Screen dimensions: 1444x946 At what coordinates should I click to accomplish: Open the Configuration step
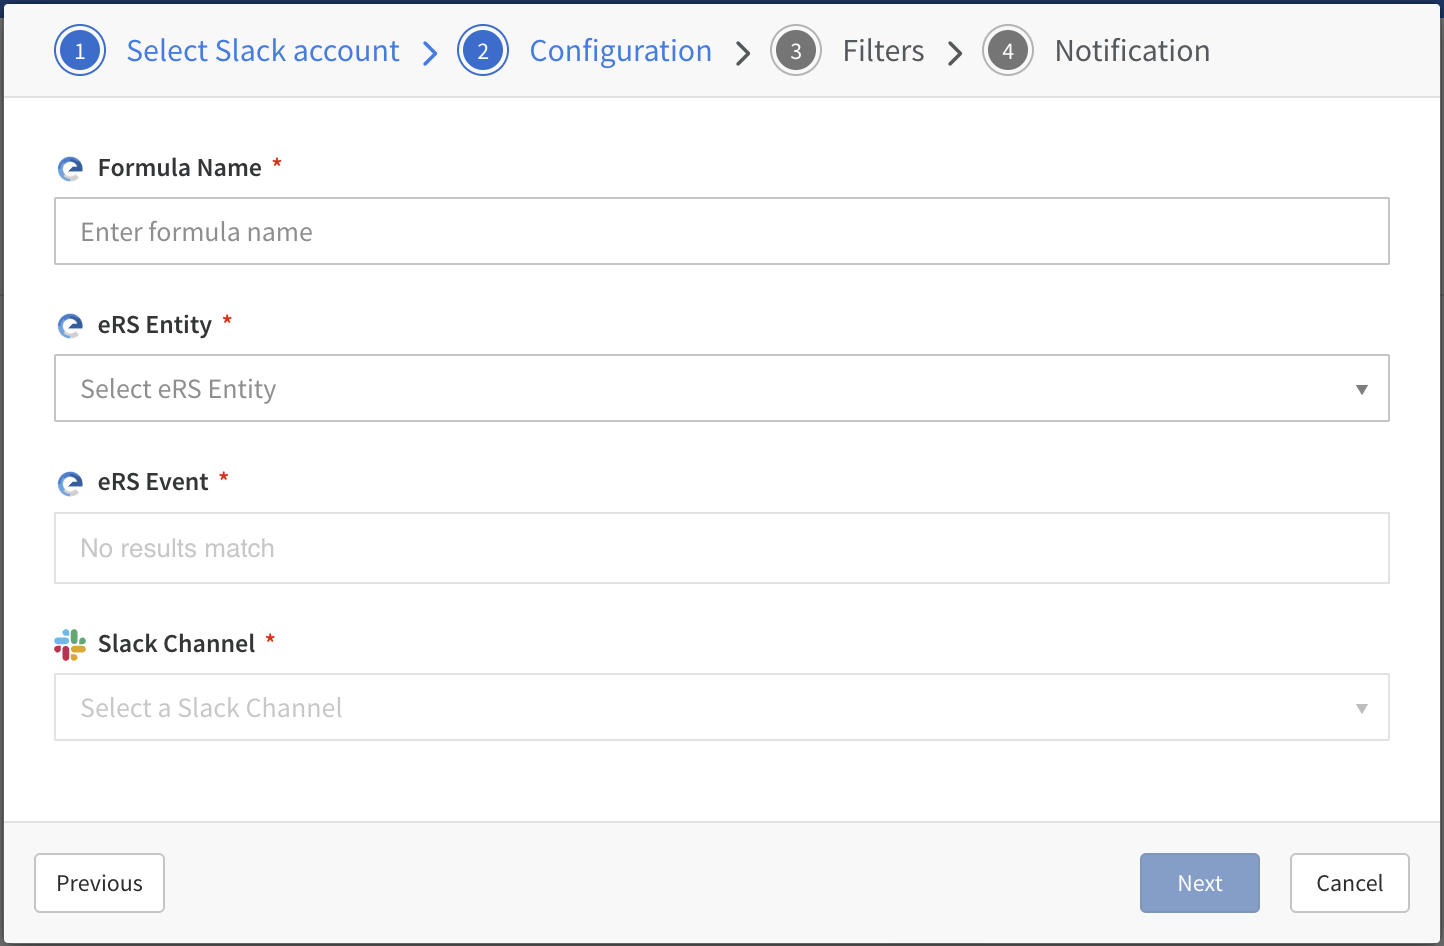[x=621, y=51]
